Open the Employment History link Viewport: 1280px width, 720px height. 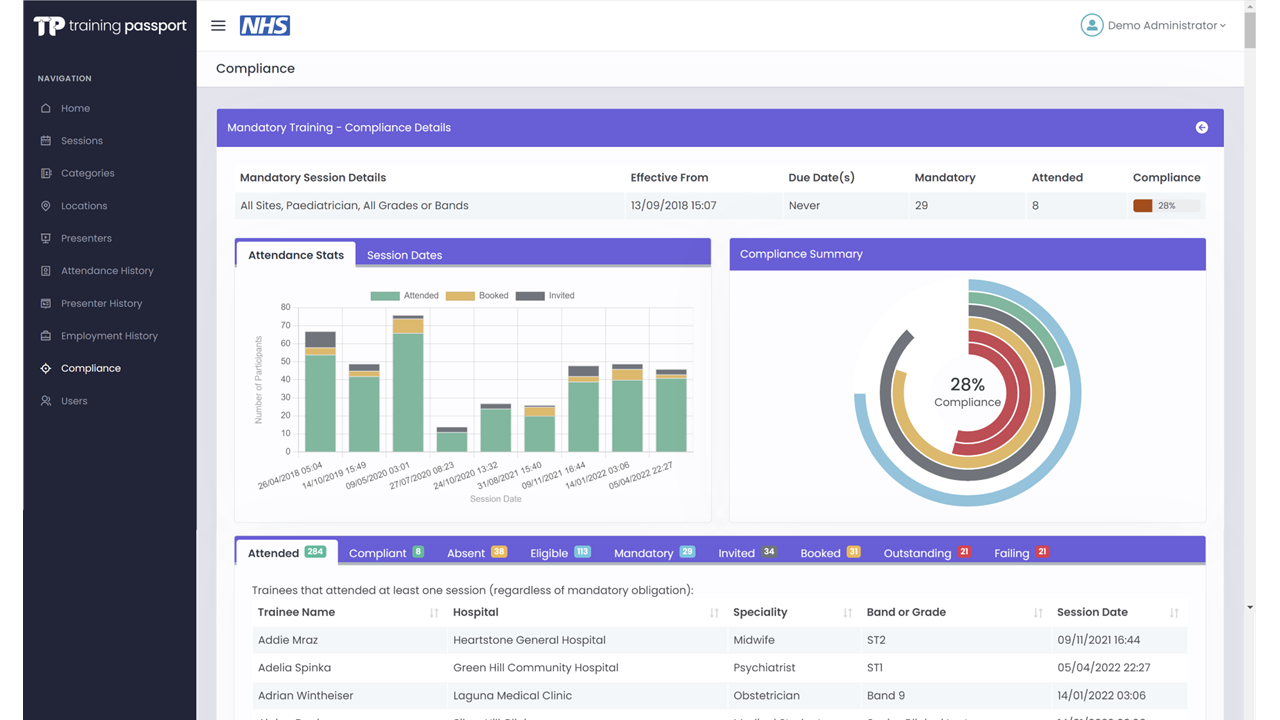[x=109, y=336]
